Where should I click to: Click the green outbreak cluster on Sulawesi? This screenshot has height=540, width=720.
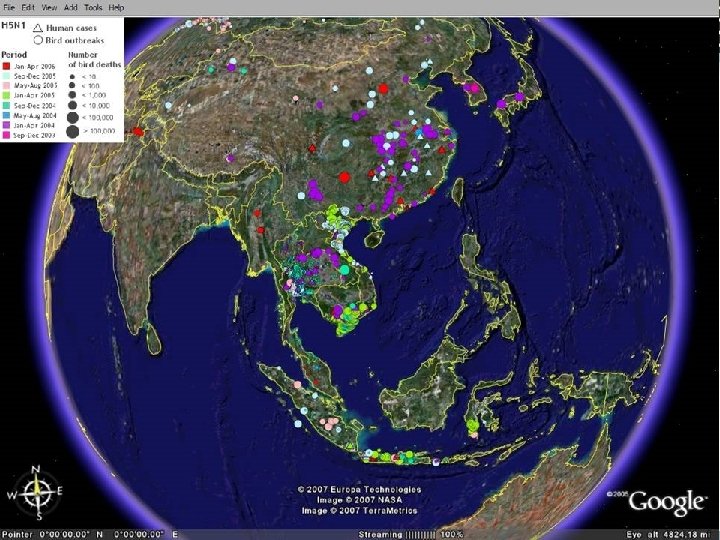click(x=472, y=425)
